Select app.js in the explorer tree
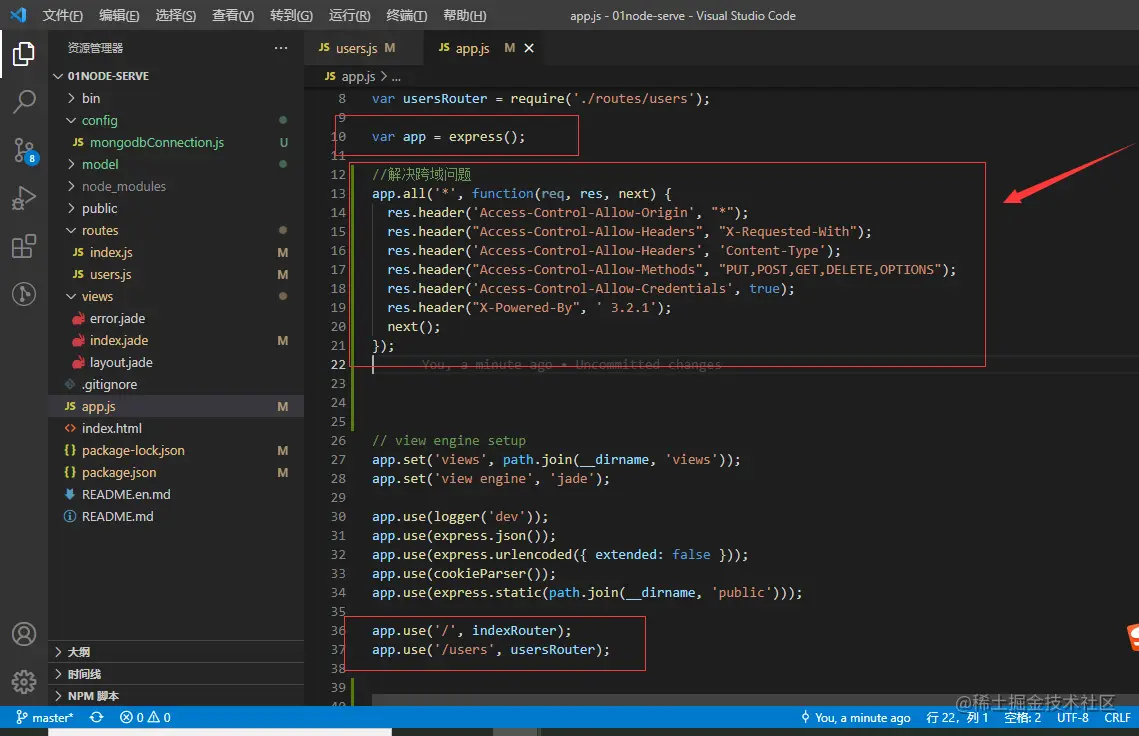 coord(176,406)
